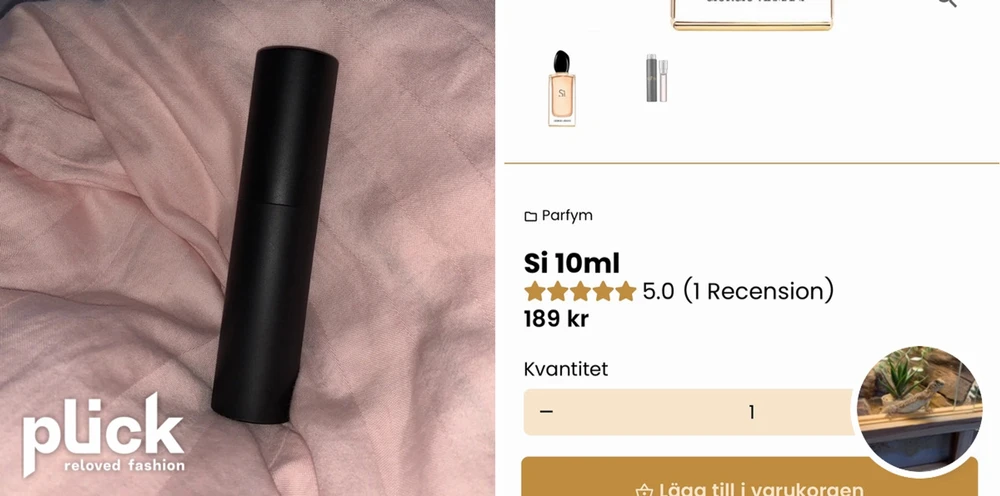Open the 1 Recension reviews link
The image size is (1000, 496).
click(758, 291)
